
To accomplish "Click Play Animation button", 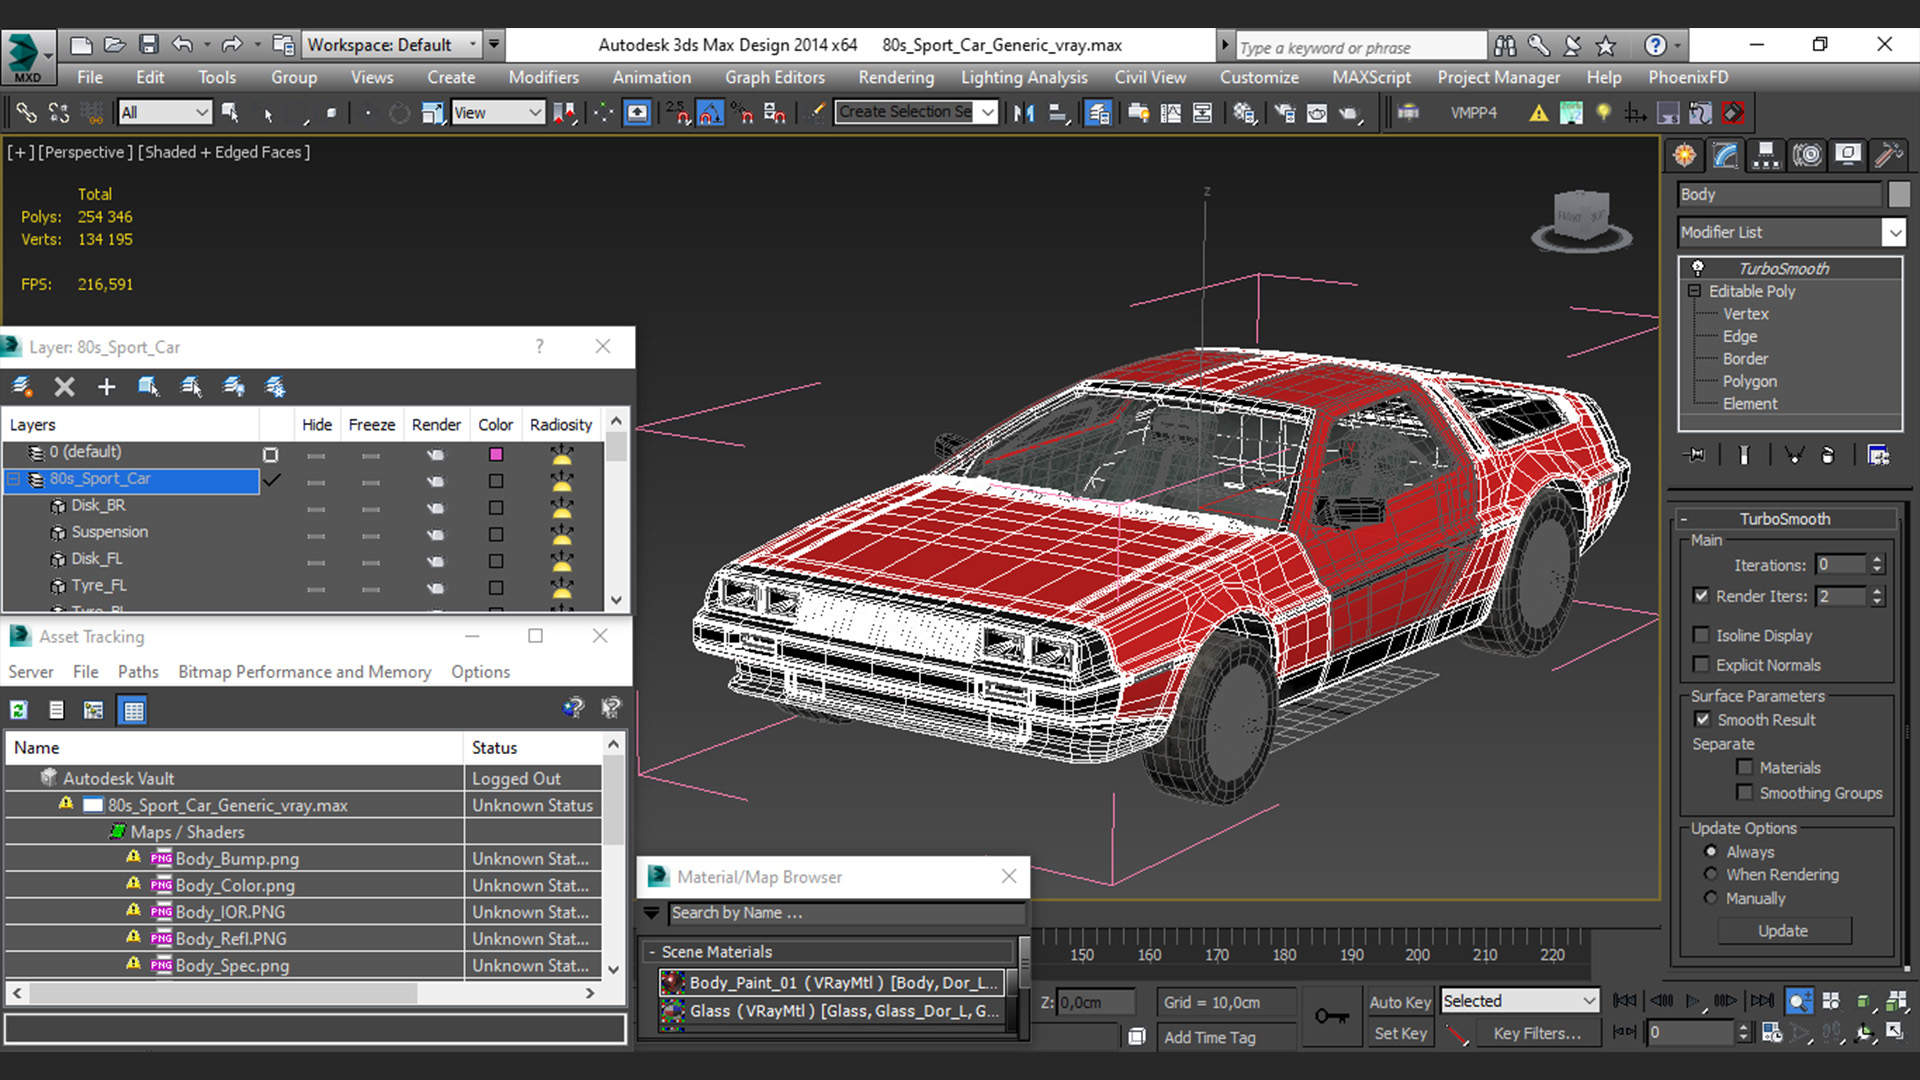I will point(1693,1000).
